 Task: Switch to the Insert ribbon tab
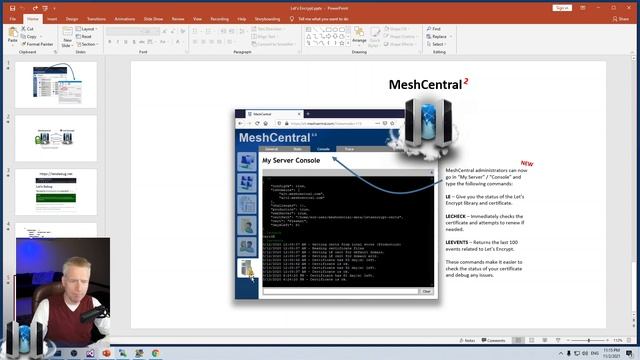(x=52, y=19)
